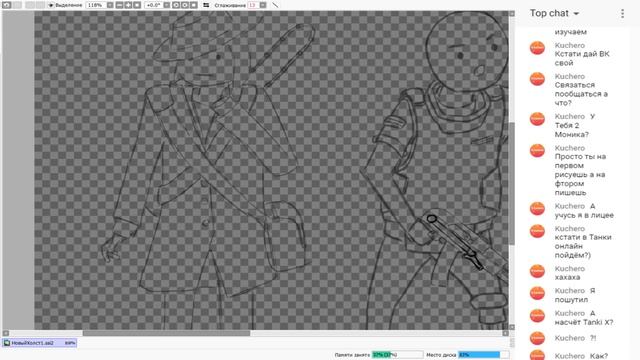Click the horizontal scrollbar left arrow
Image resolution: width=640 pixels, height=360 pixels.
[x=5, y=333]
